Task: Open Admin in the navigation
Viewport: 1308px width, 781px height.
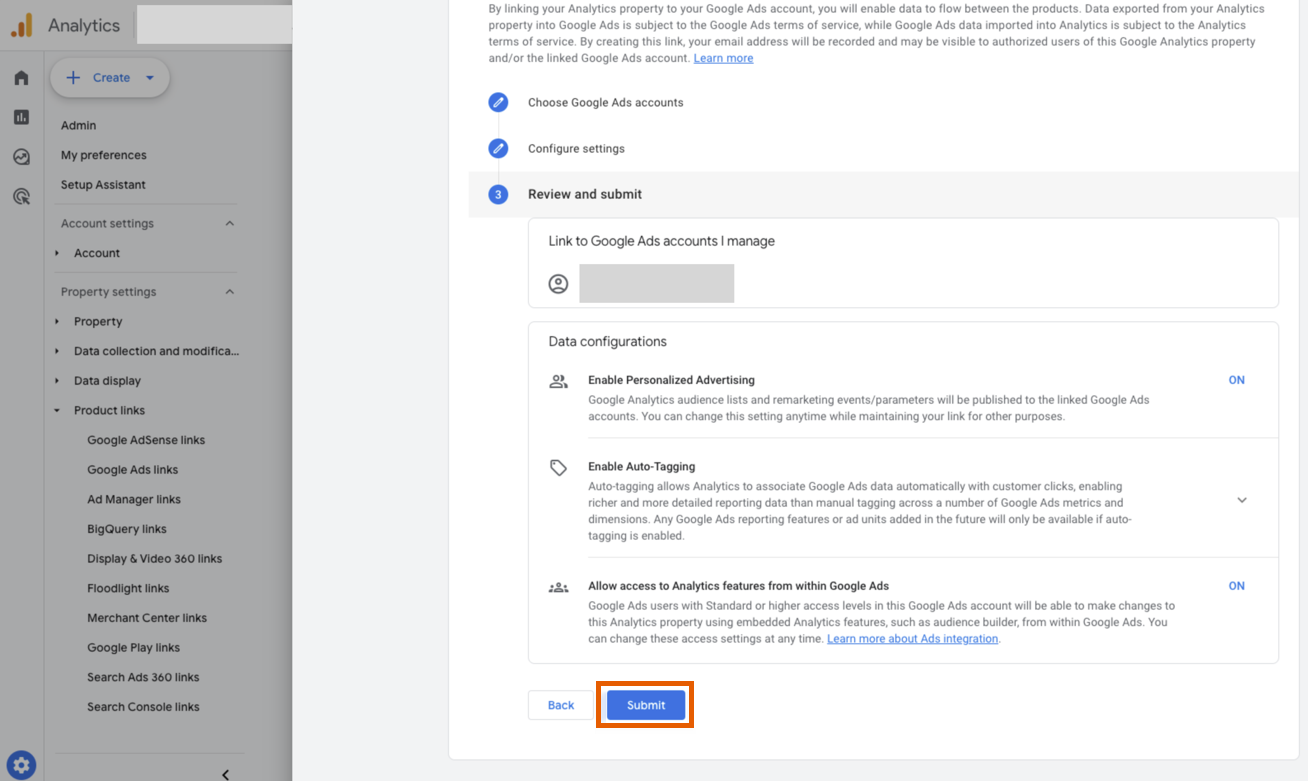Action: [78, 125]
